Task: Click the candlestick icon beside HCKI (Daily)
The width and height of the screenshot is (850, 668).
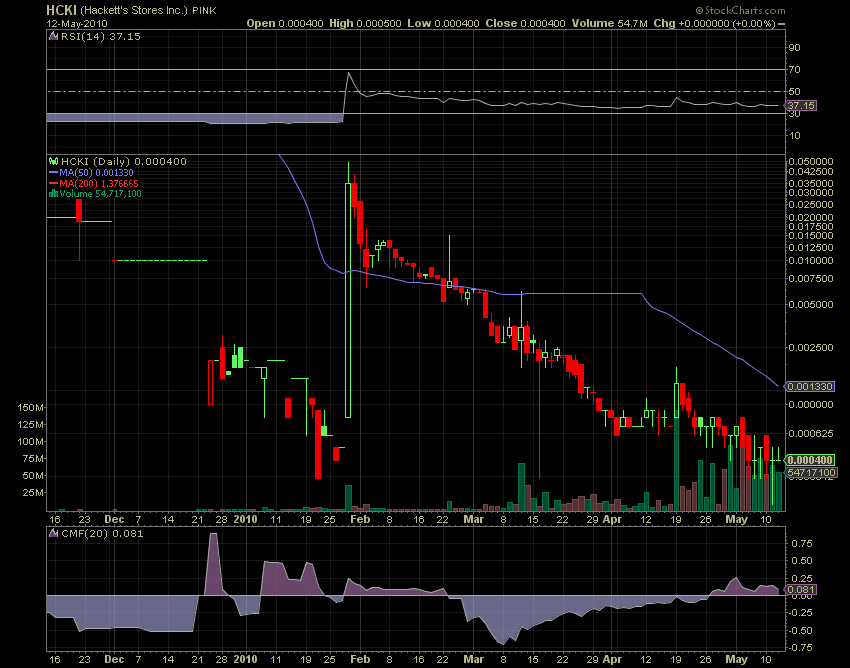Action: click(x=53, y=161)
